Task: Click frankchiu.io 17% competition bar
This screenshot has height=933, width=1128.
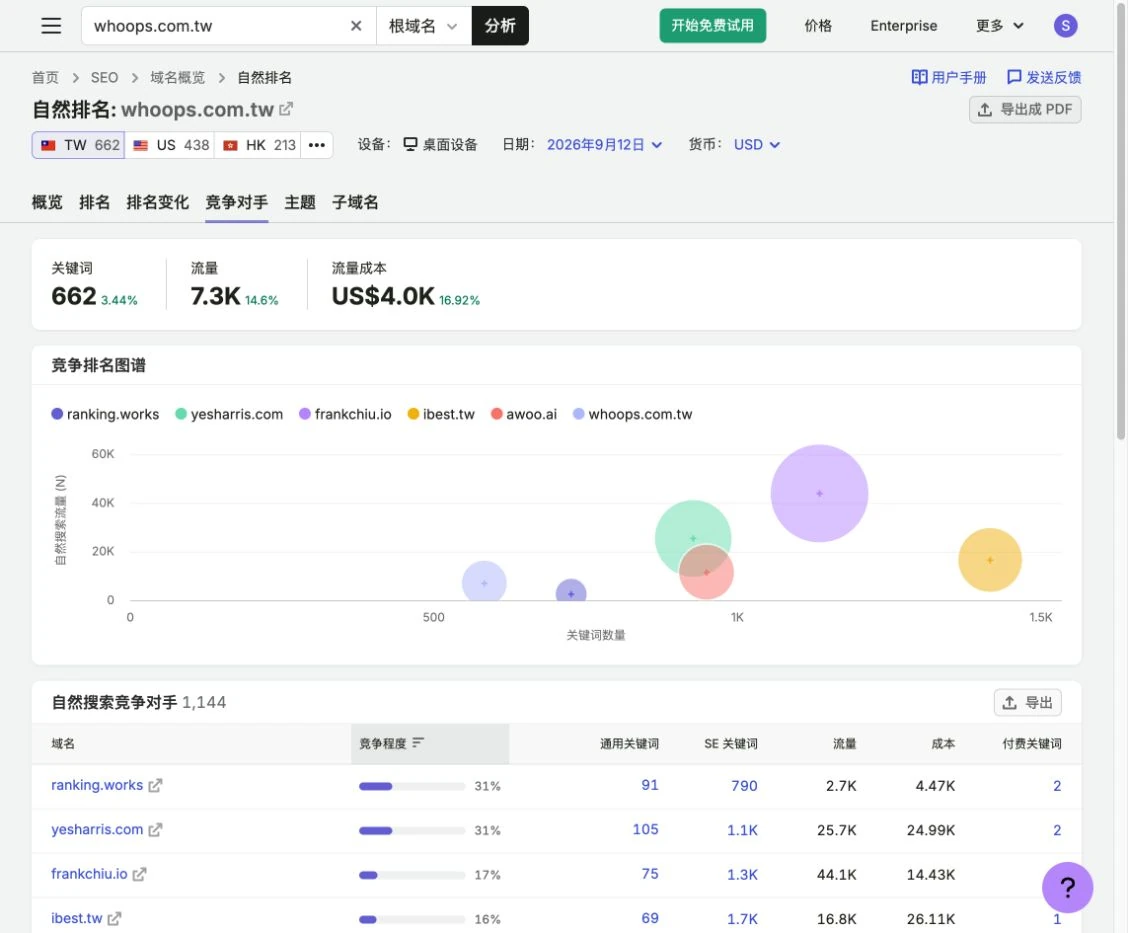Action: pos(412,875)
